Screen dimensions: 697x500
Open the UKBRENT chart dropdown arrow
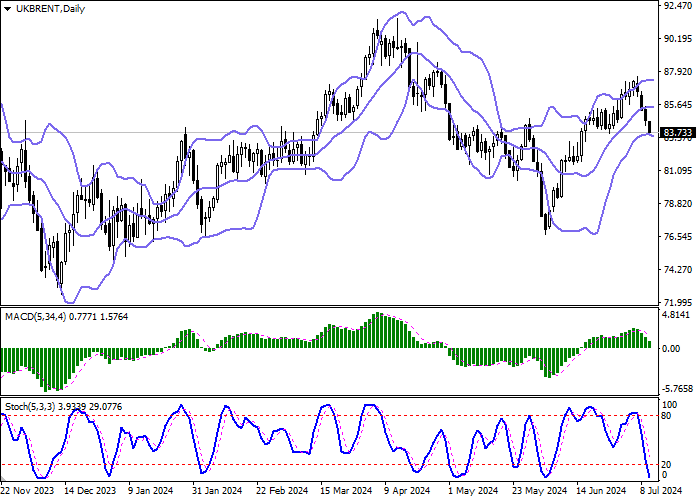(x=8, y=9)
